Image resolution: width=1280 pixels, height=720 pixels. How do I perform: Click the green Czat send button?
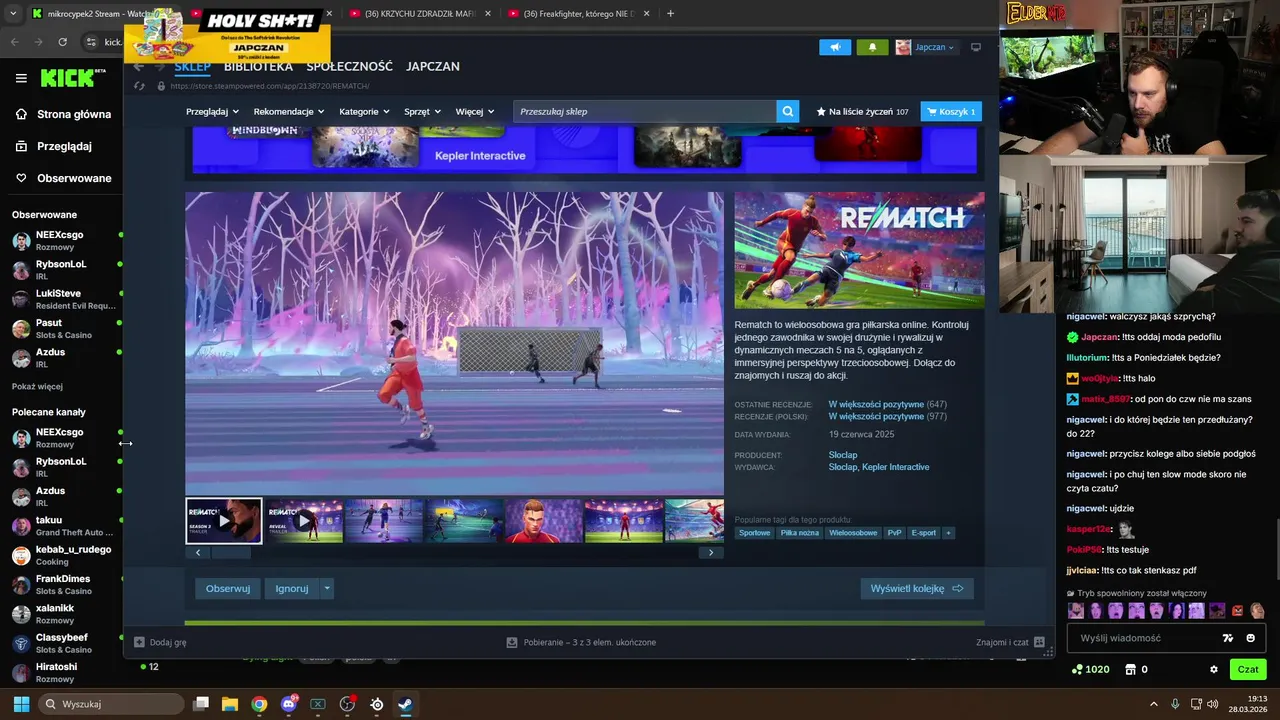pyautogui.click(x=1248, y=669)
